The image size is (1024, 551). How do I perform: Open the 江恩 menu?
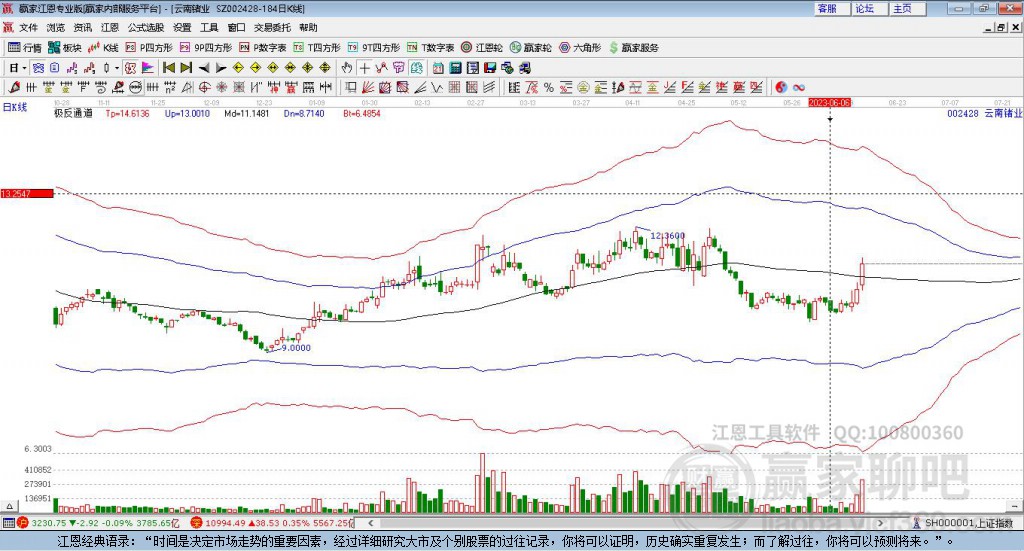(x=110, y=27)
